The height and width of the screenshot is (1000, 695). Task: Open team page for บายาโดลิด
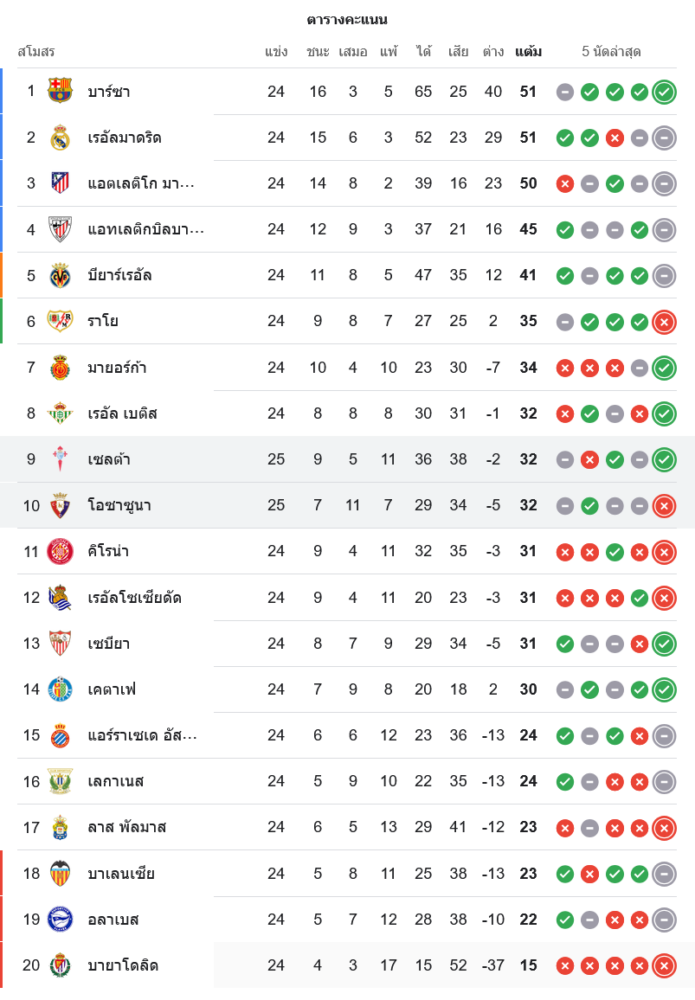[x=123, y=965]
